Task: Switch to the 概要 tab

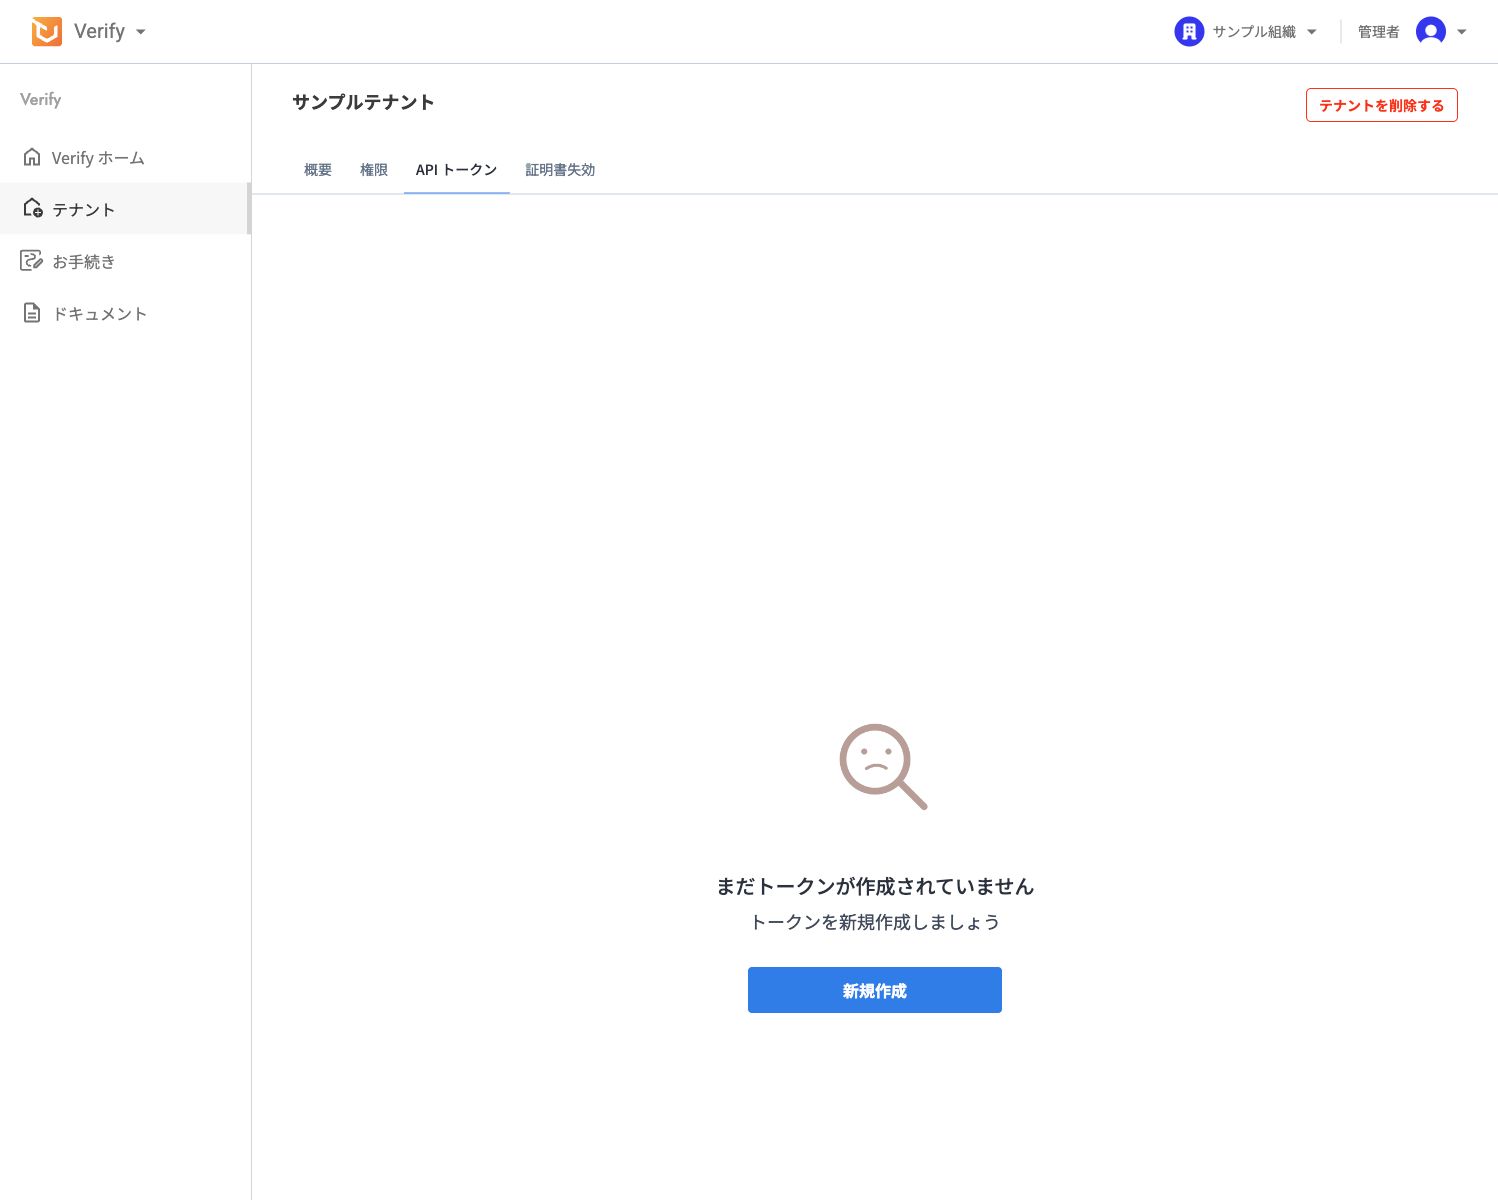Action: coord(318,170)
